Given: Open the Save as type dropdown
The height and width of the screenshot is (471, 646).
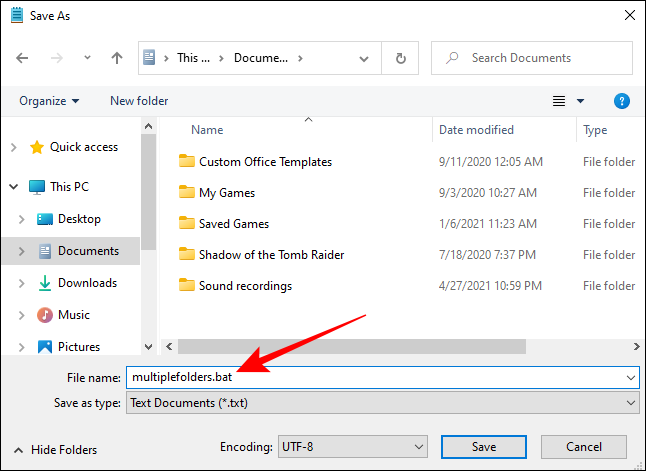Looking at the screenshot, I should point(381,402).
